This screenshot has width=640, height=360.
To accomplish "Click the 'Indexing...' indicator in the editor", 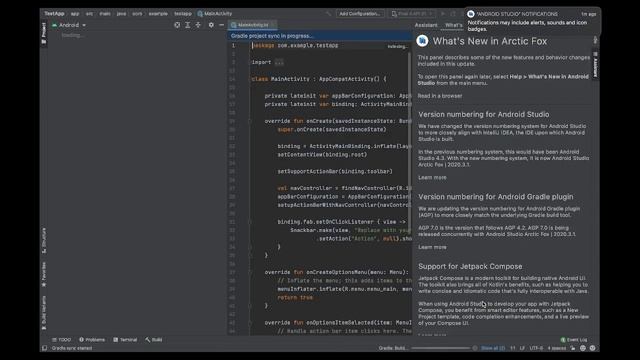I will coord(397,47).
